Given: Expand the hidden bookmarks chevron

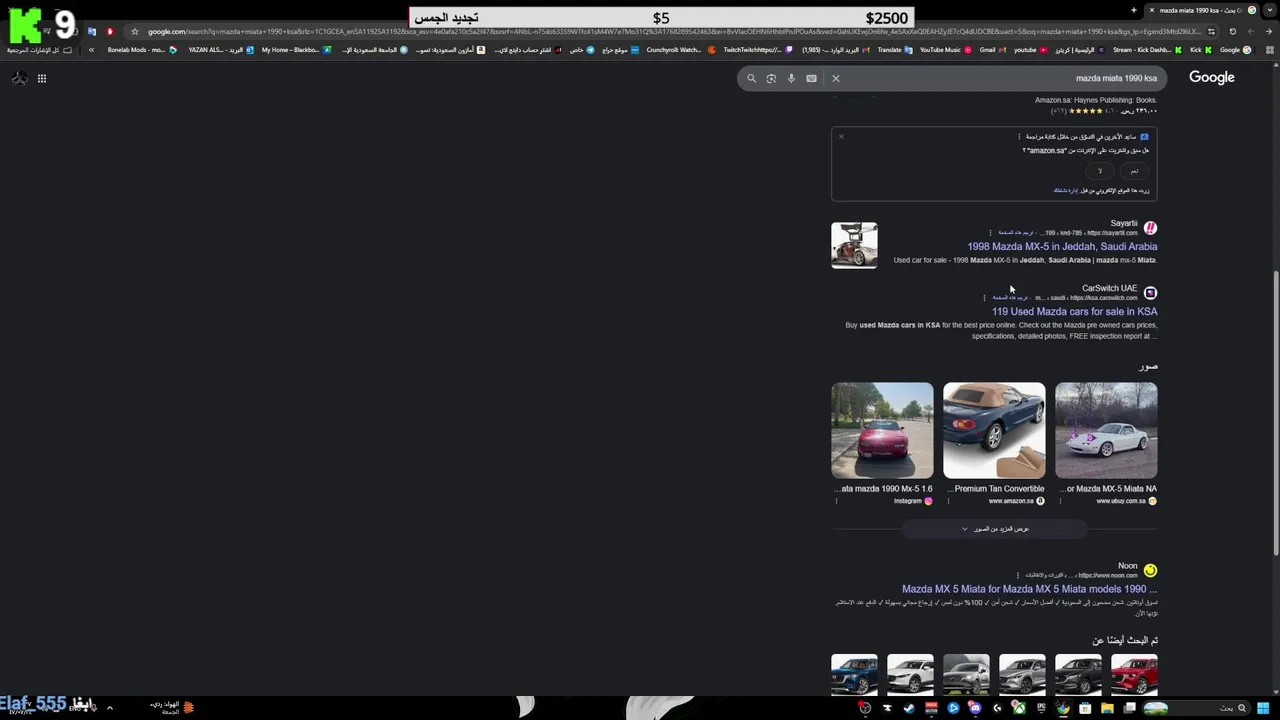Looking at the screenshot, I should point(91,50).
